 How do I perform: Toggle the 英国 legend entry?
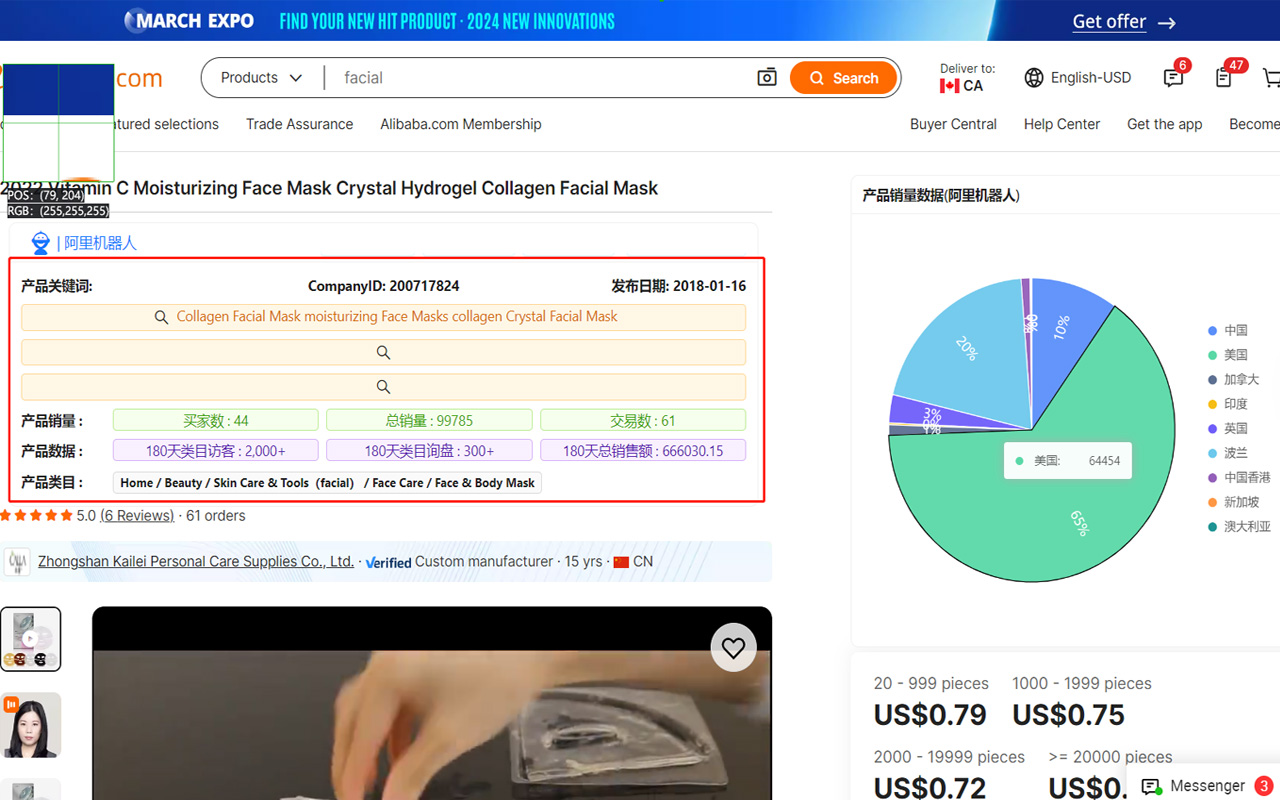click(x=1228, y=428)
